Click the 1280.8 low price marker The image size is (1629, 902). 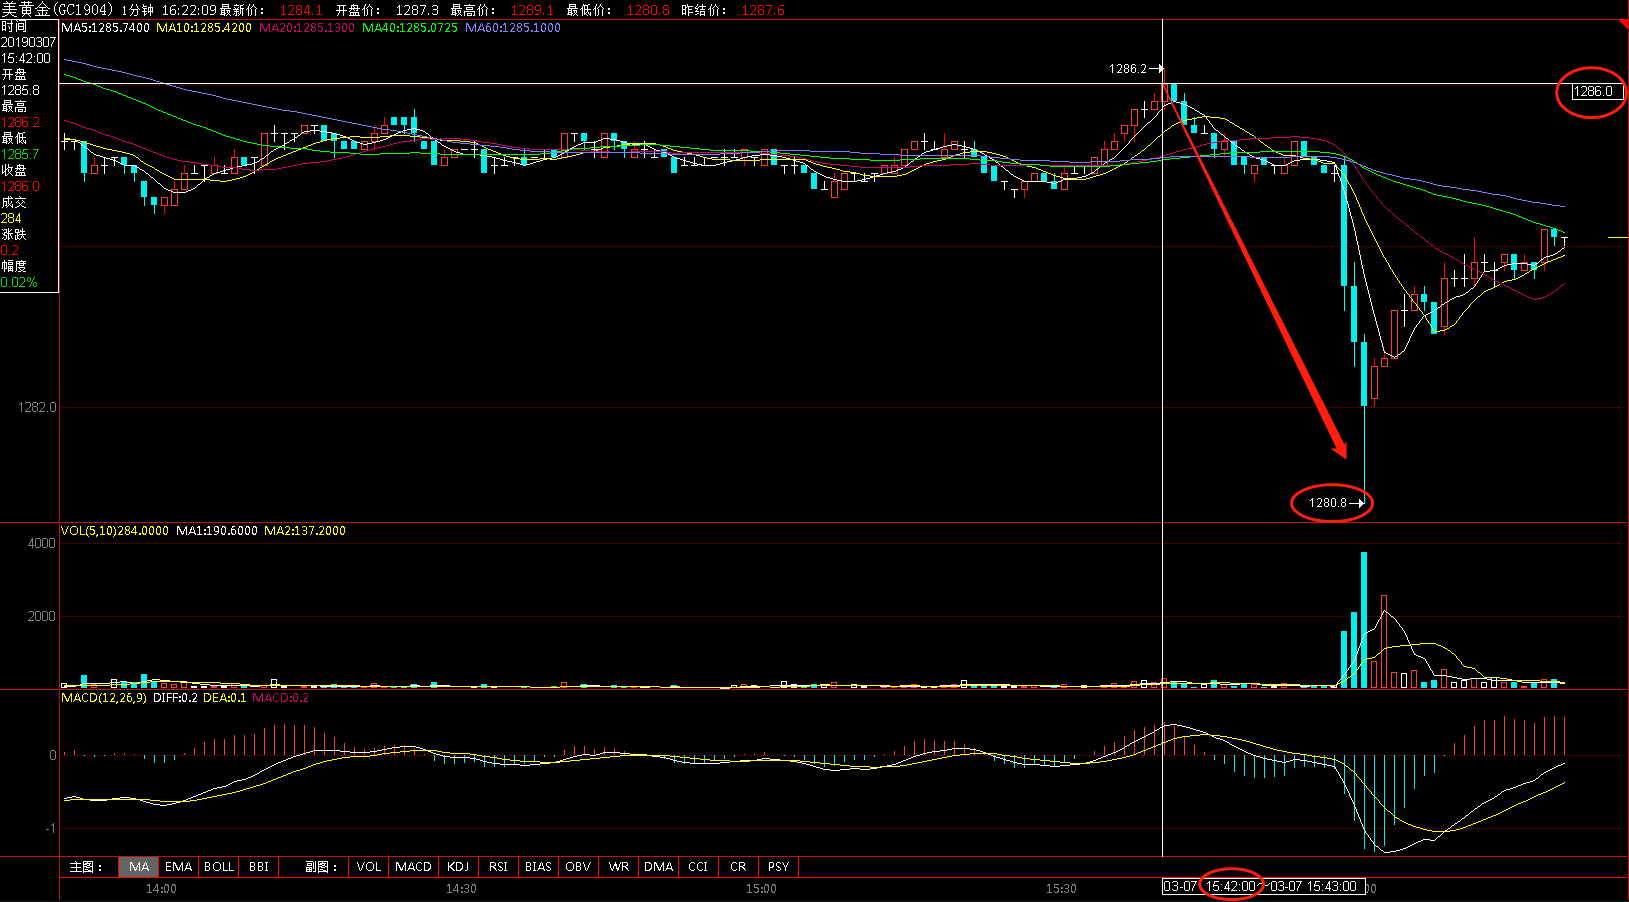point(1328,503)
